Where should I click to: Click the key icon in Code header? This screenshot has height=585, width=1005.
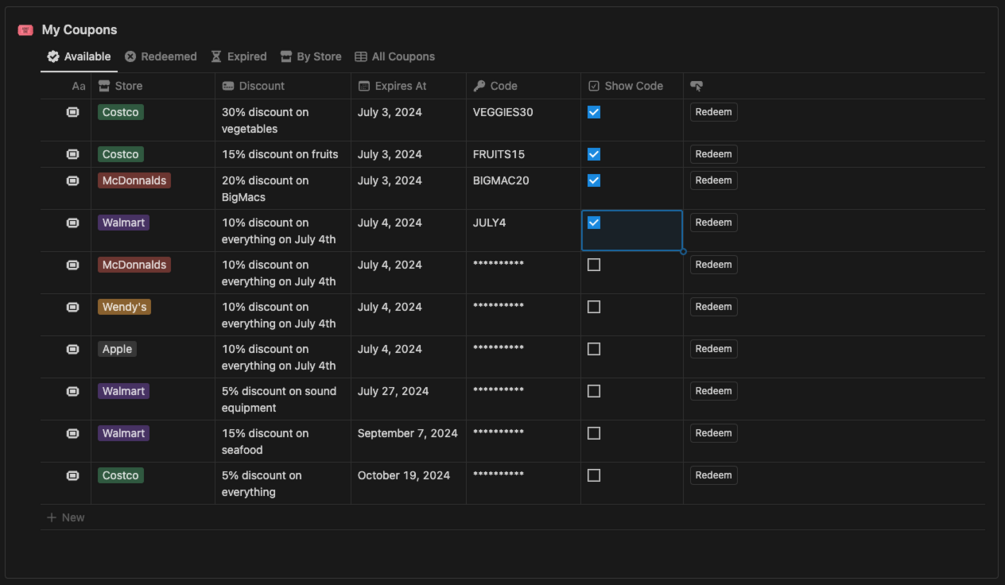tap(479, 86)
